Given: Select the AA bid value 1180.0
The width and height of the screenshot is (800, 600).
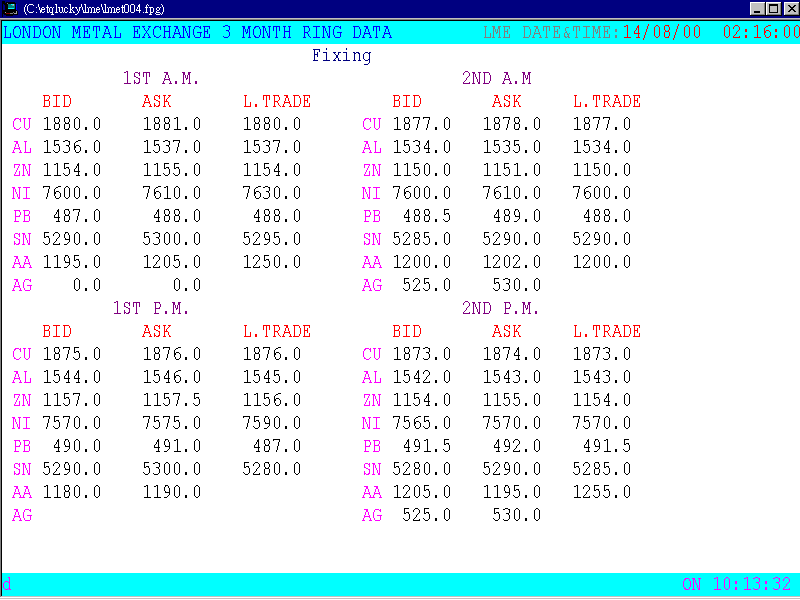Looking at the screenshot, I should [70, 492].
